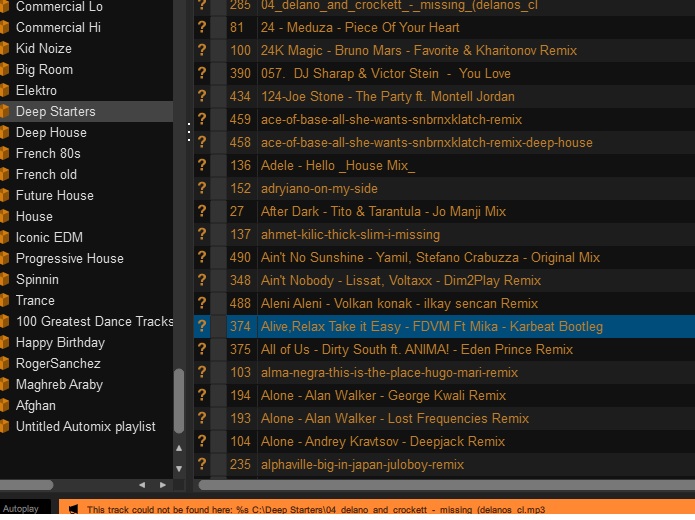Click the Afghan playlist folder icon

5,406
